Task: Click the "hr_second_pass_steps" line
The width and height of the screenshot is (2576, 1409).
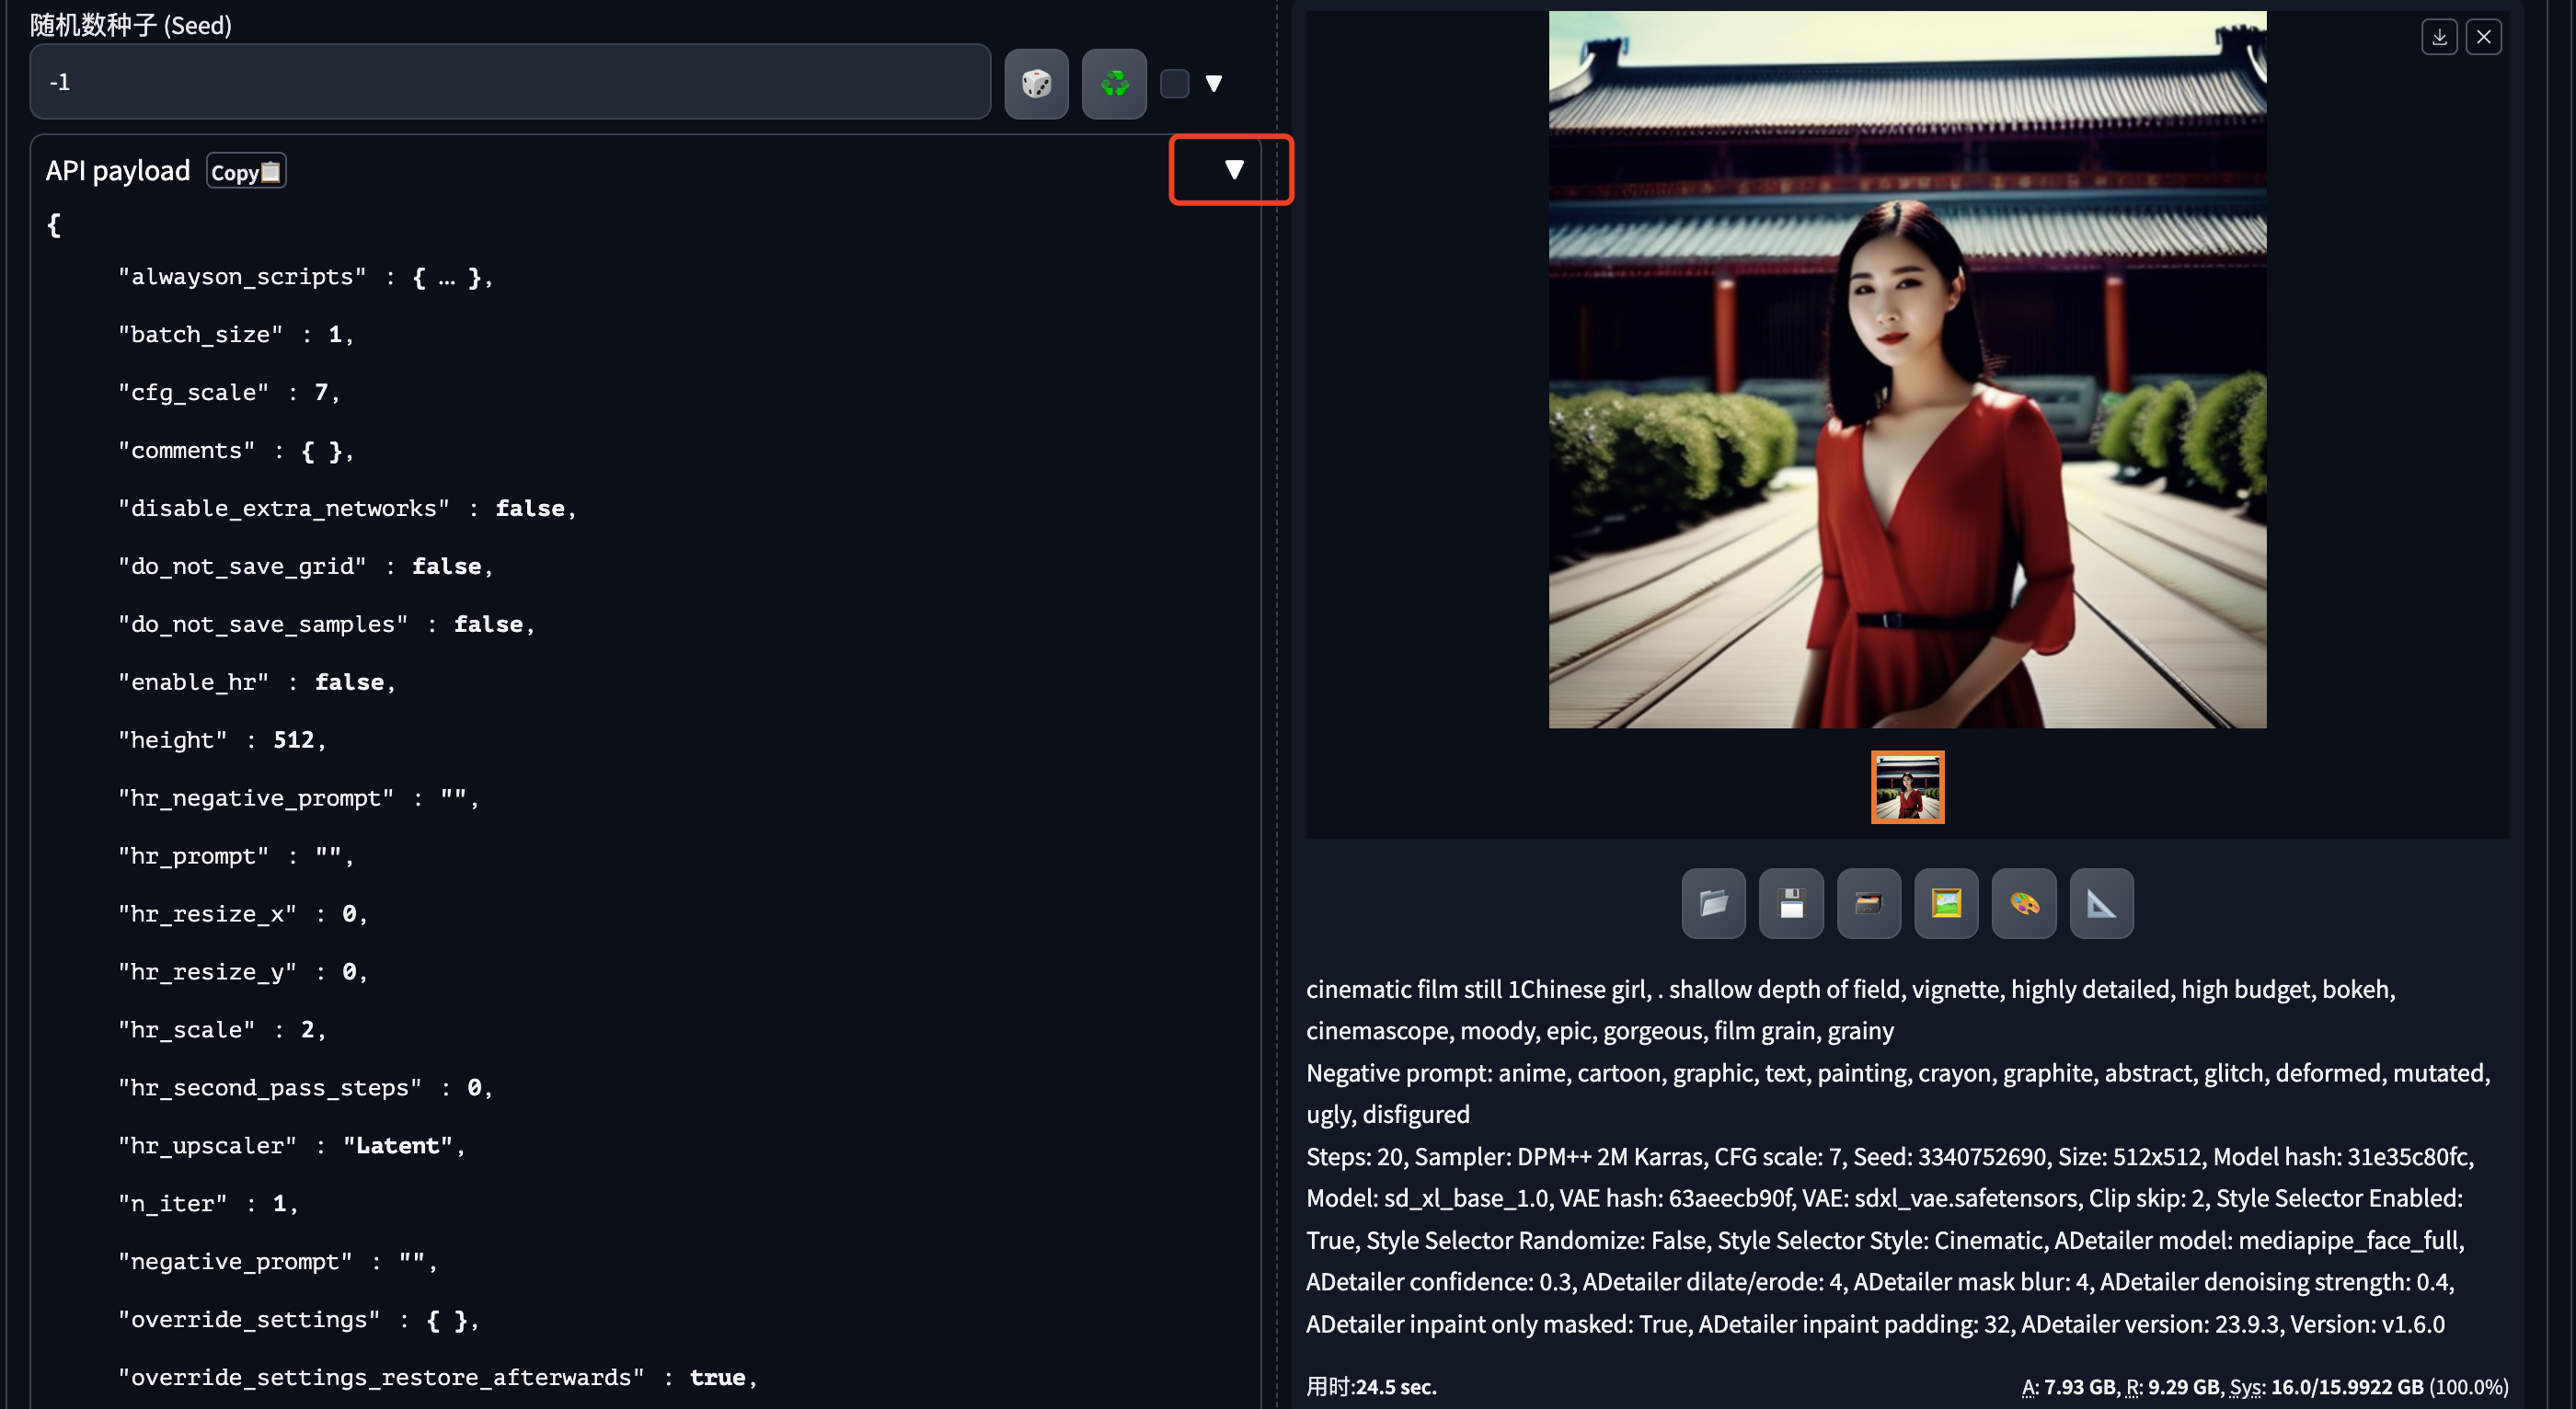Action: click(306, 1088)
